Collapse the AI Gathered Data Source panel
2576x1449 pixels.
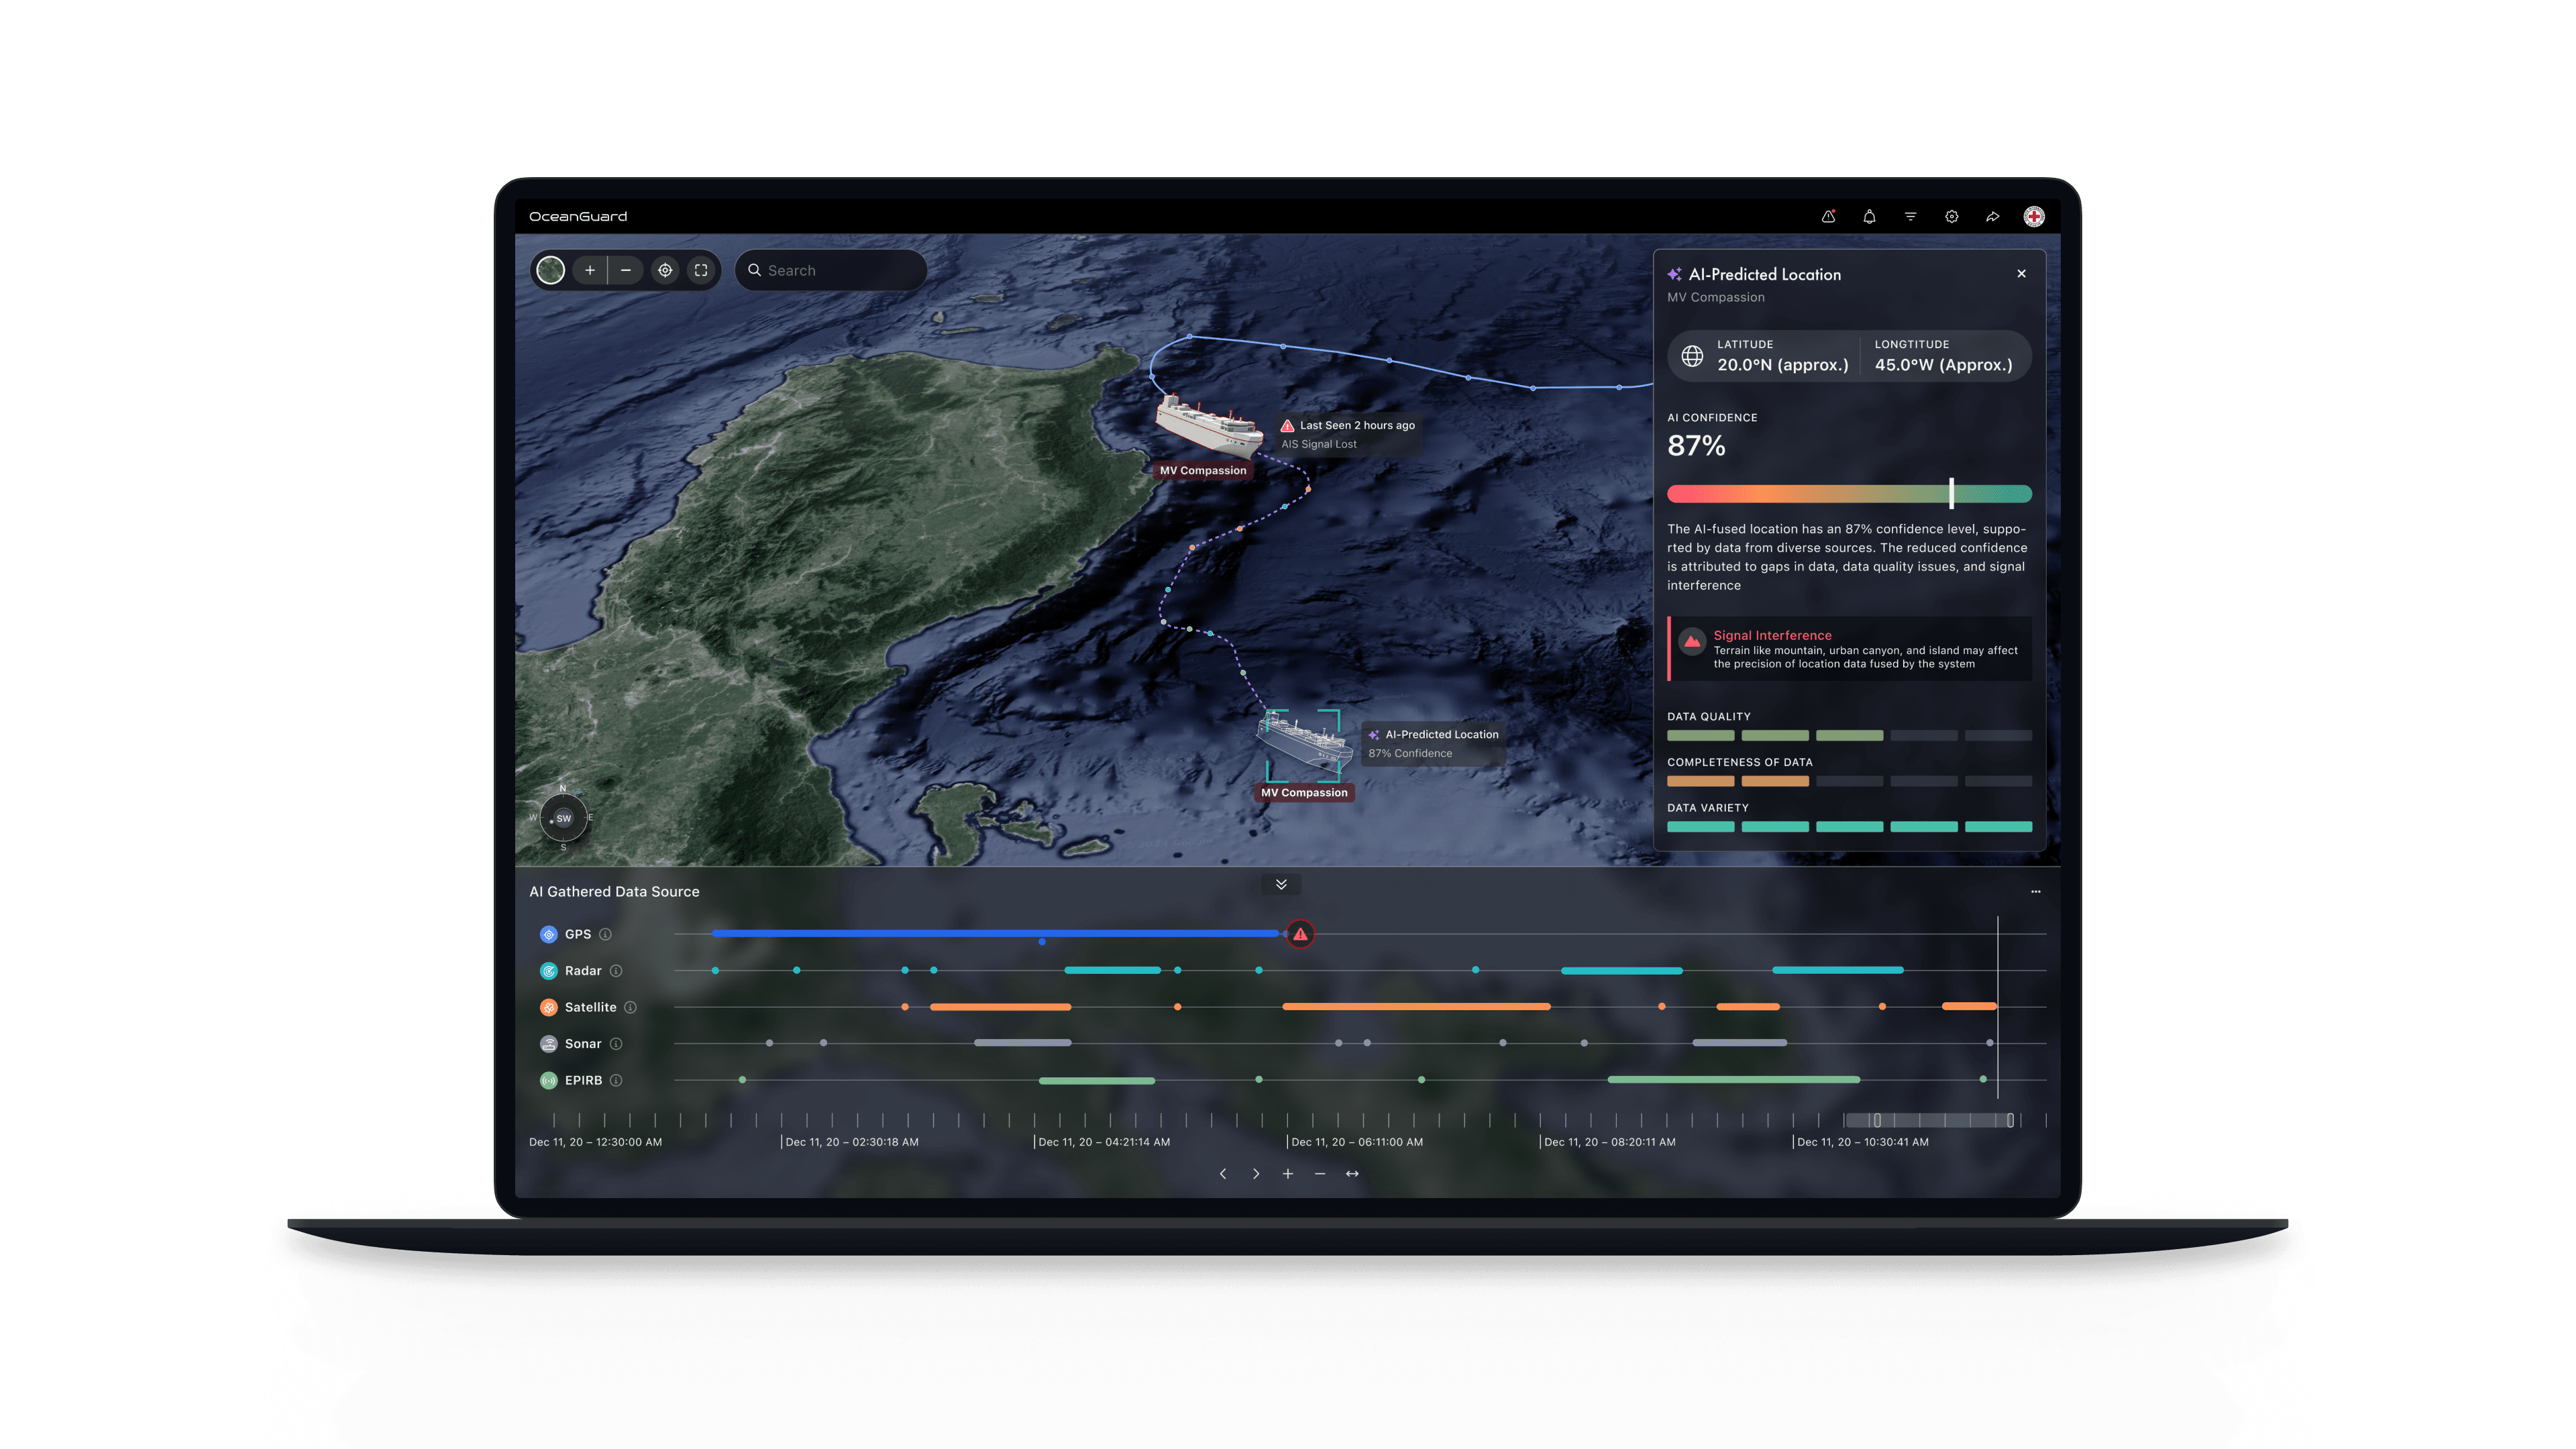[x=1280, y=884]
